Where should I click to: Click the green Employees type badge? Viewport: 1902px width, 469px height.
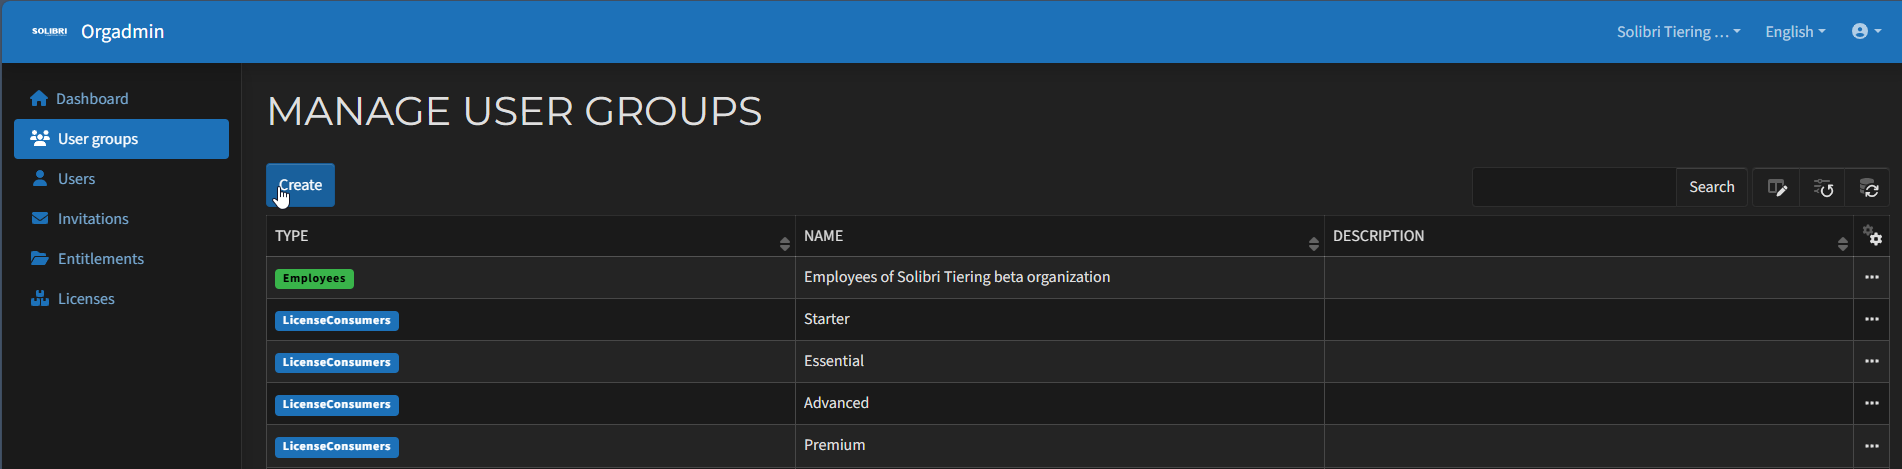click(x=314, y=279)
